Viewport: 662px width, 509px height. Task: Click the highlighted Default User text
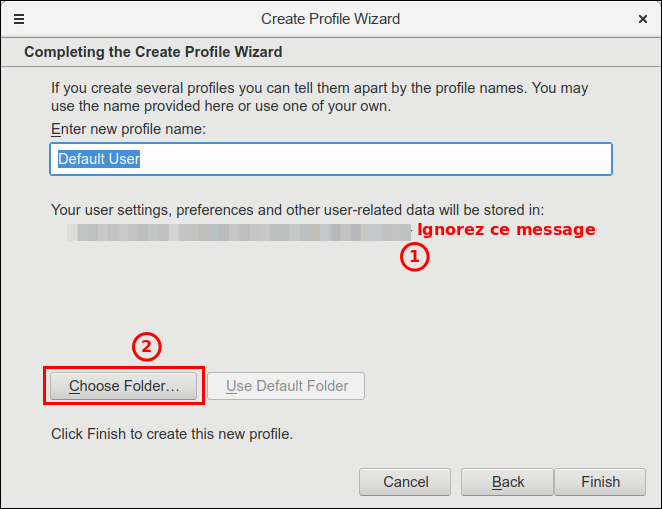[99, 159]
